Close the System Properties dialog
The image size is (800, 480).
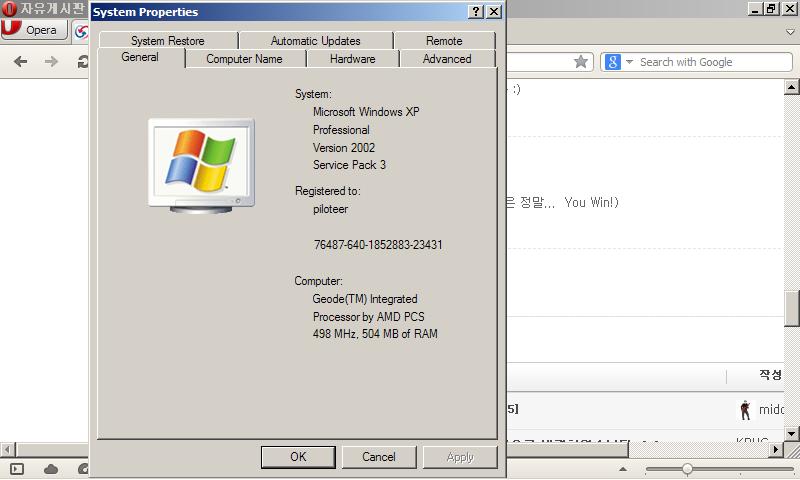(494, 11)
